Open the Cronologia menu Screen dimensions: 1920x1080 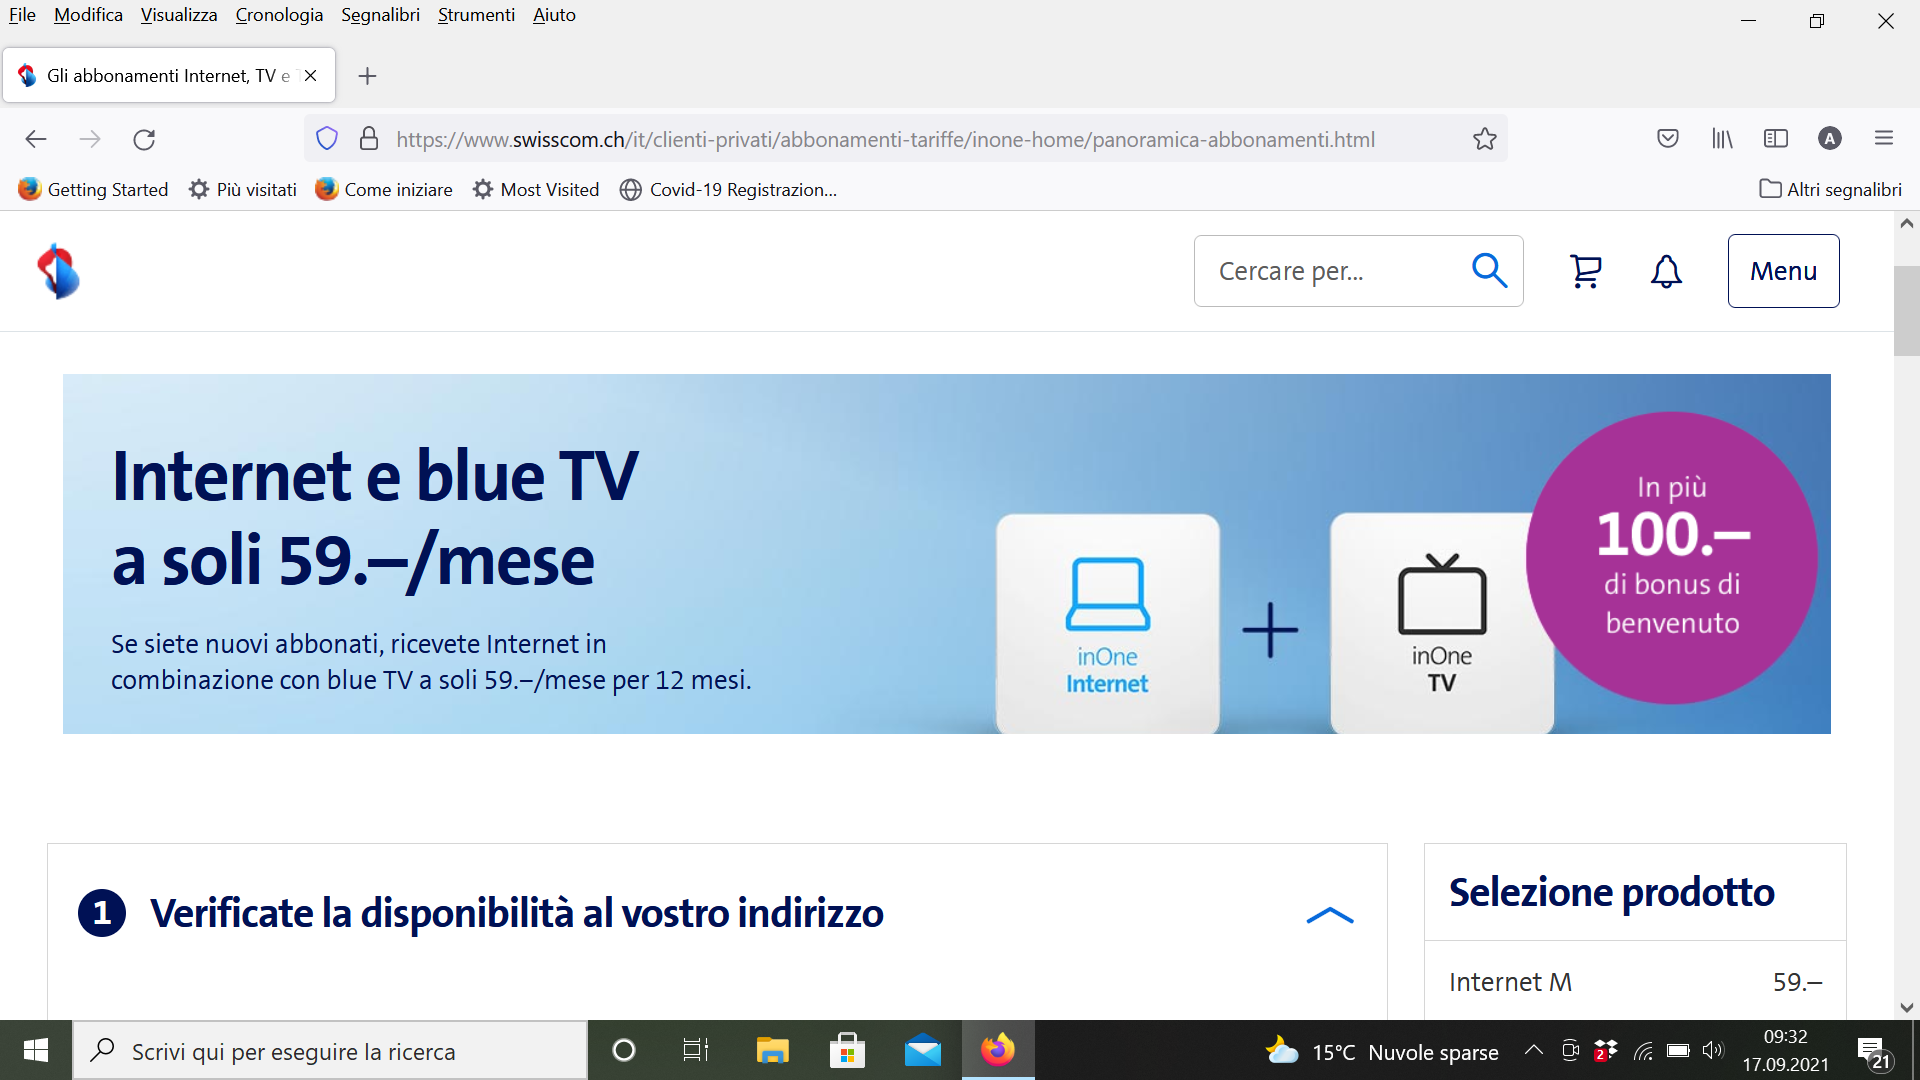click(279, 15)
